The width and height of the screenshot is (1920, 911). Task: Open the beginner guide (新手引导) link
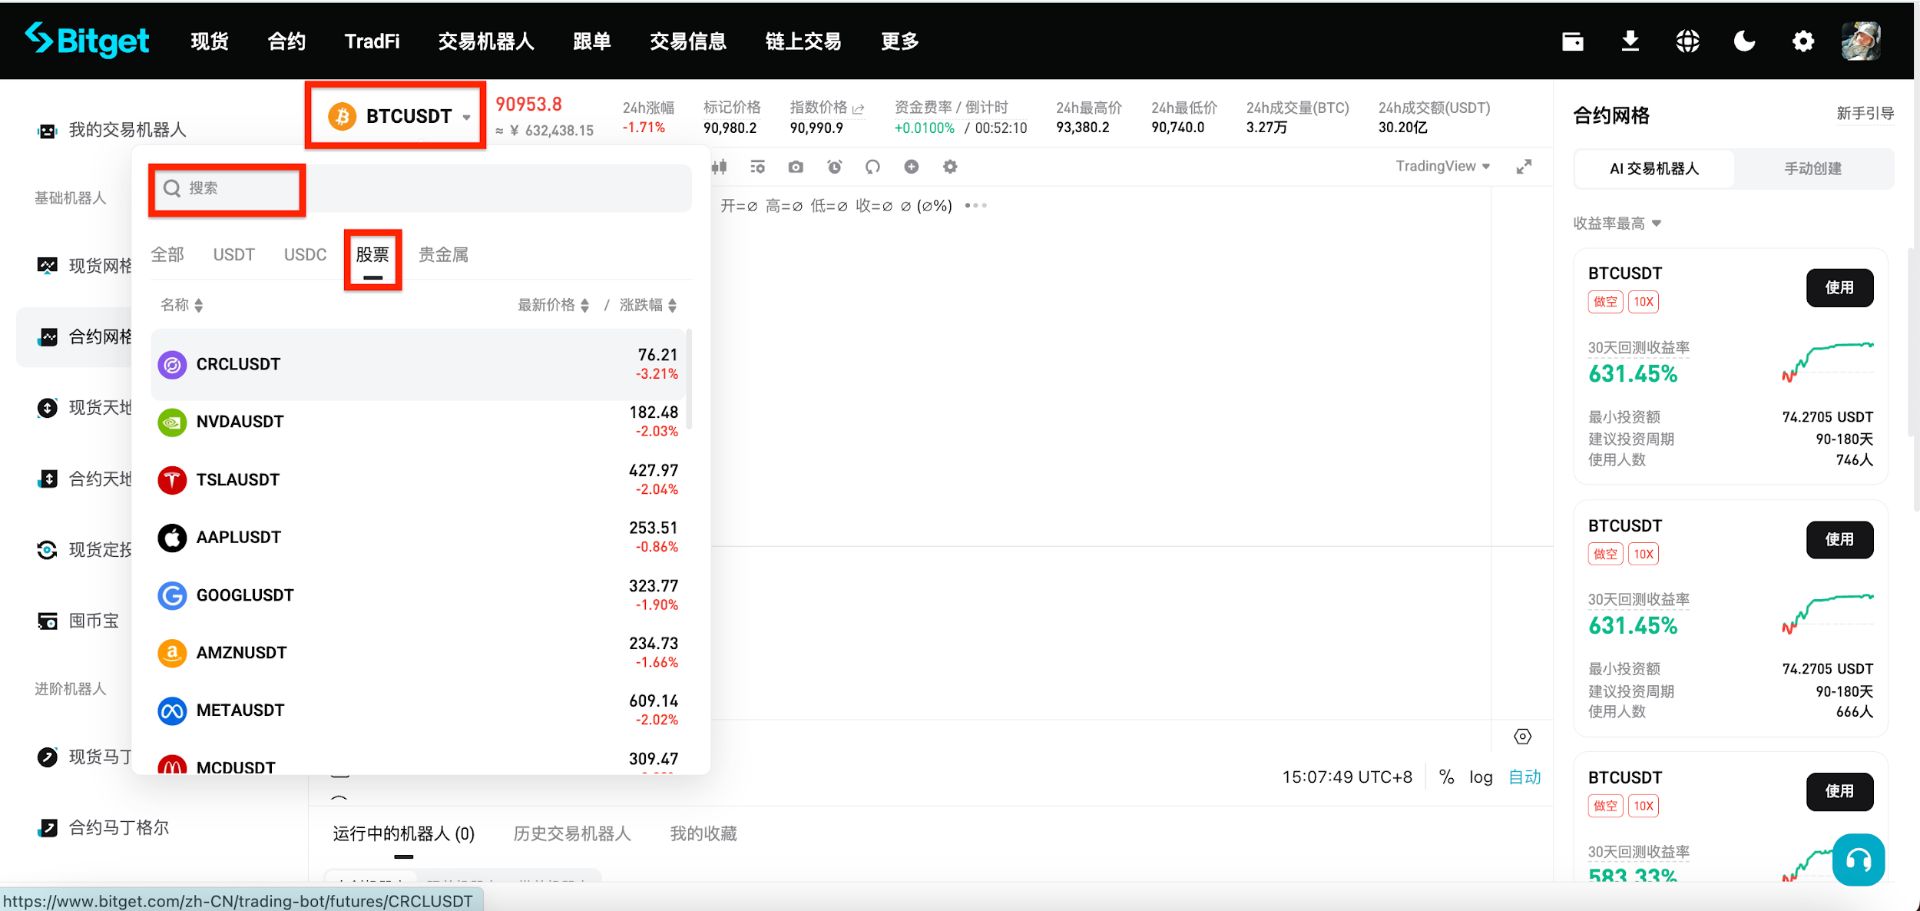click(1865, 114)
